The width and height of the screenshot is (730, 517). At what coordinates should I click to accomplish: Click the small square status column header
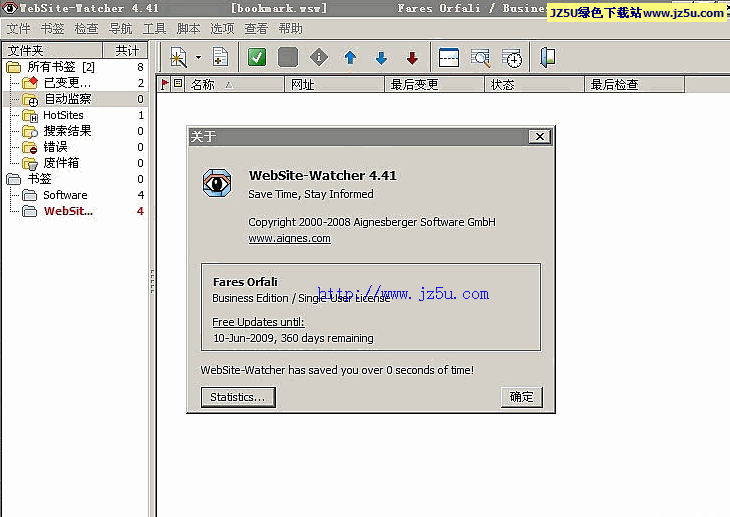click(178, 84)
